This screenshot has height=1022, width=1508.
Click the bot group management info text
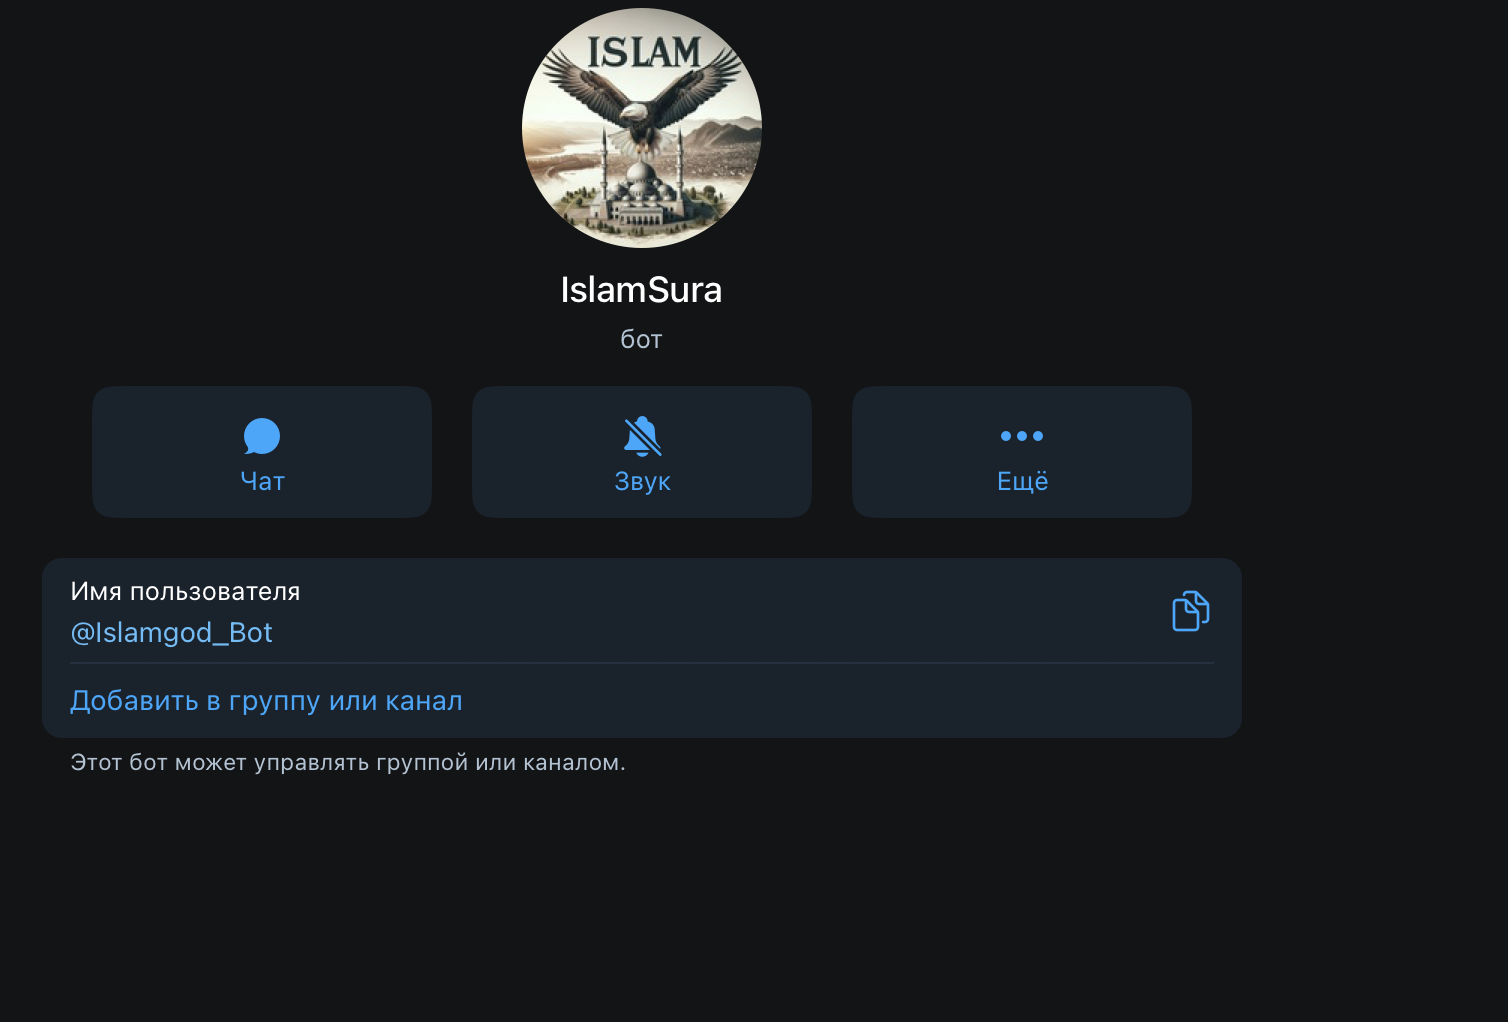348,762
